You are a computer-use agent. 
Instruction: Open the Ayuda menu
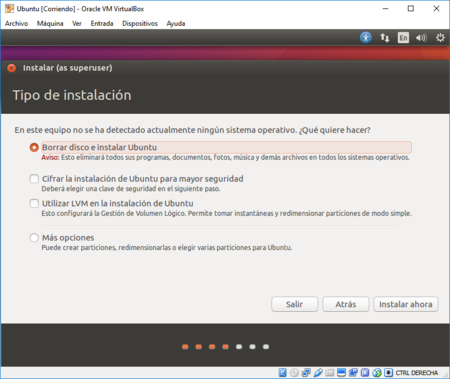(176, 23)
